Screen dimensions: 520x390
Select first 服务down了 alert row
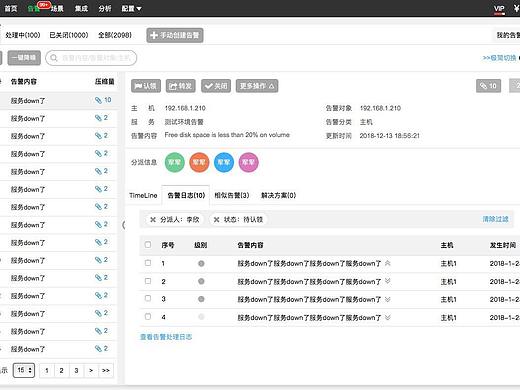tap(59, 101)
